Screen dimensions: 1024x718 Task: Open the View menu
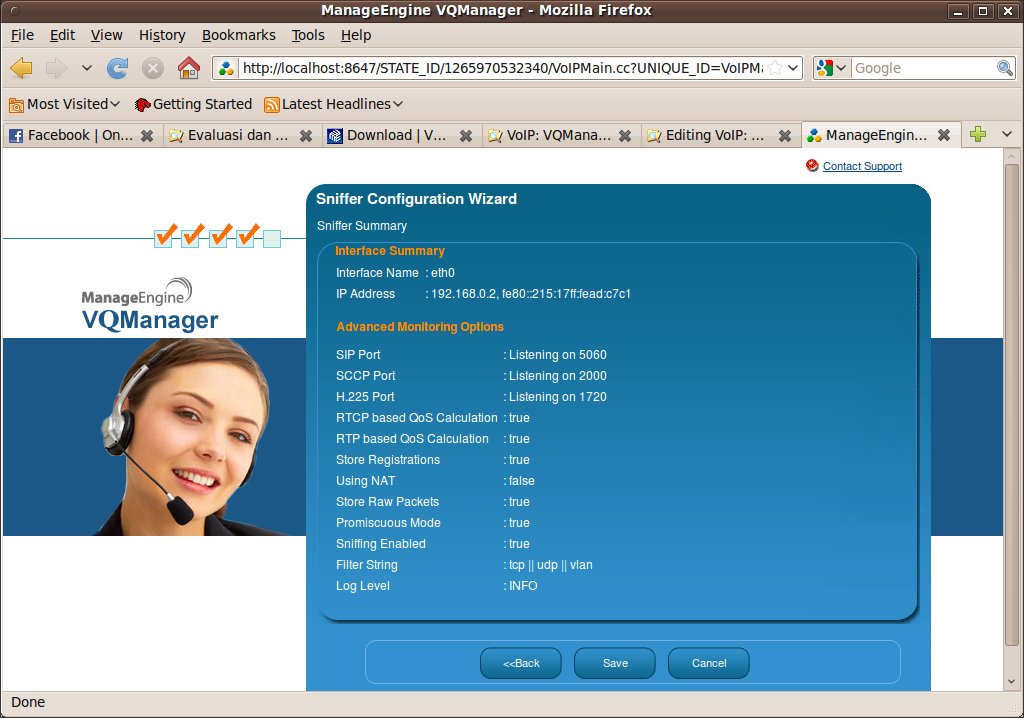pos(106,35)
